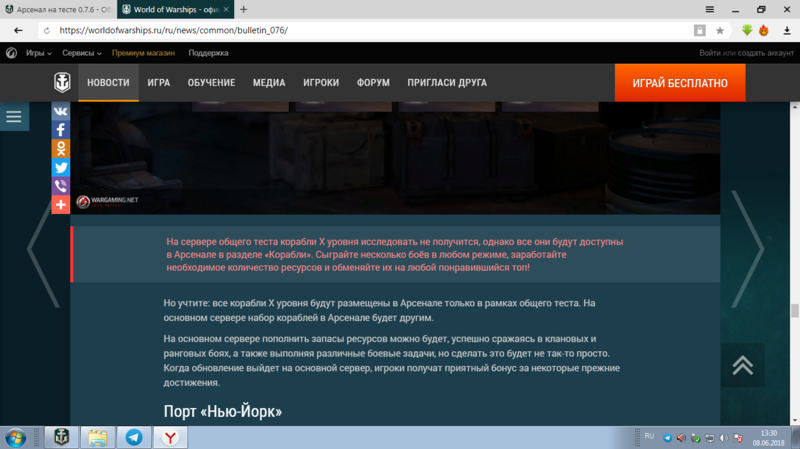The height and width of the screenshot is (449, 800).
Task: Open Telegram from the taskbar
Action: (x=134, y=437)
